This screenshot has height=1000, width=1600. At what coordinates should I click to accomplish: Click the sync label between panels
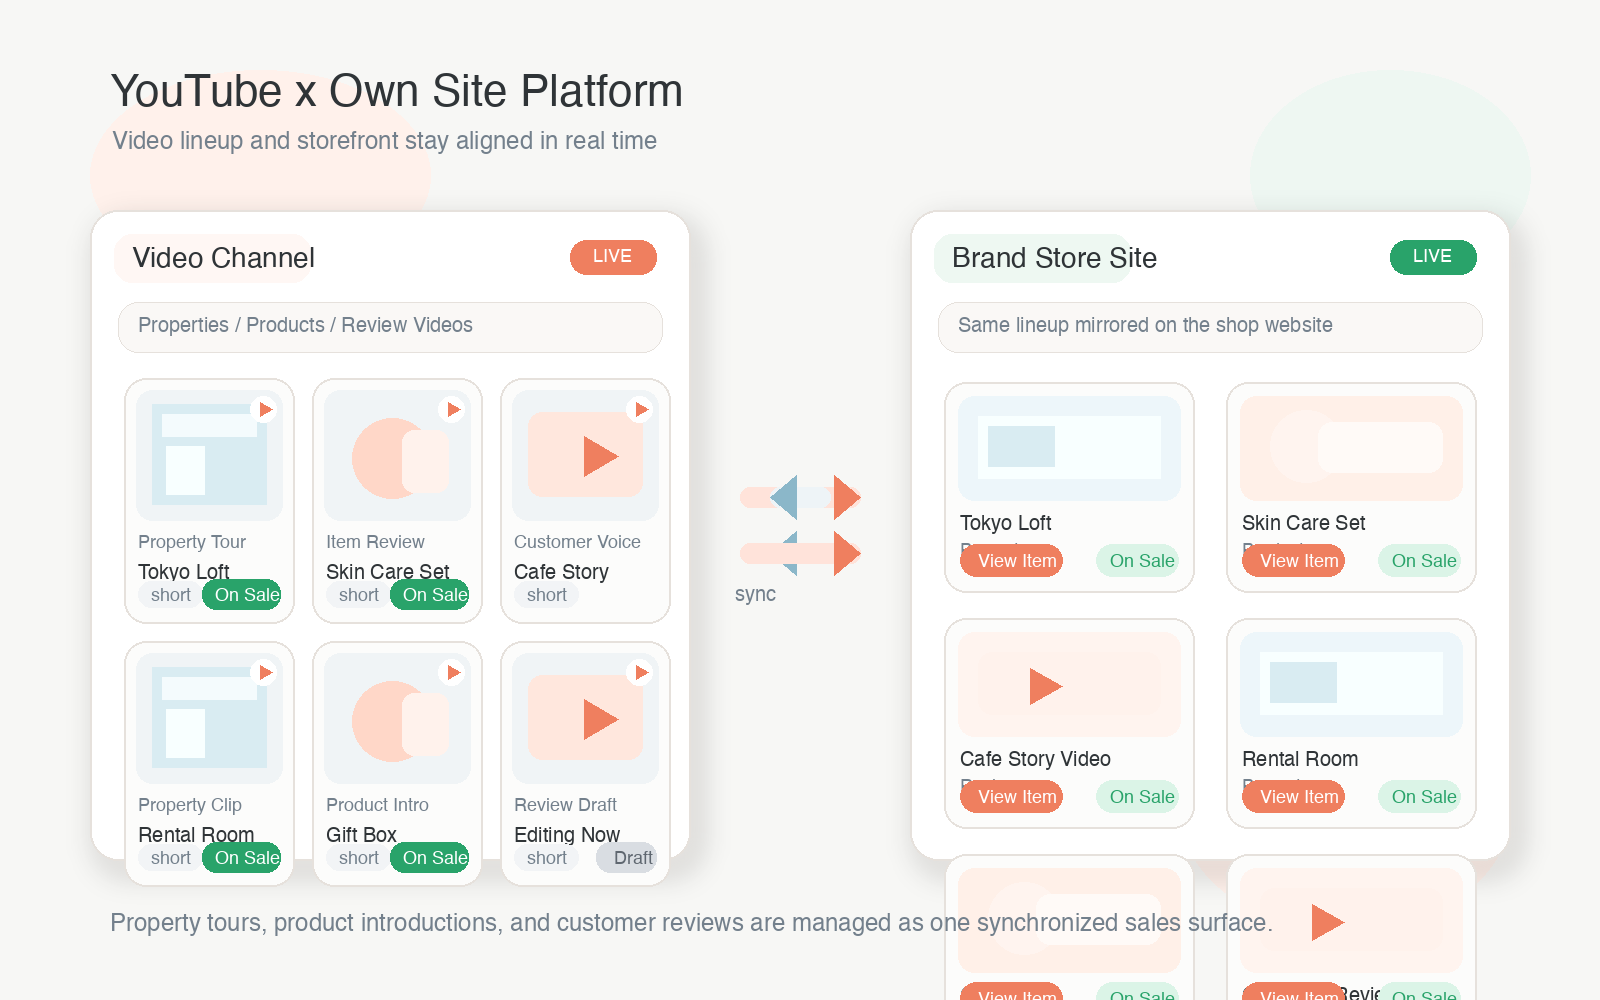pos(755,594)
